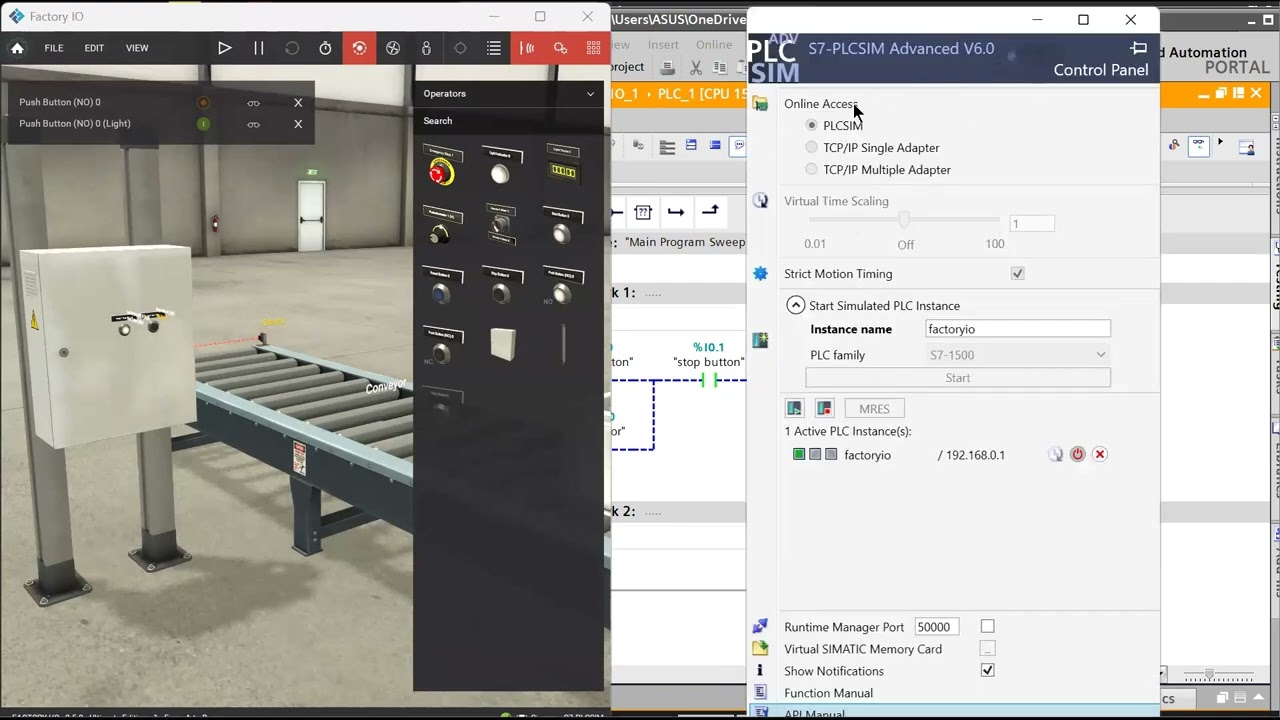Image resolution: width=1280 pixels, height=720 pixels.
Task: Pick the Emergency Stop part from Operators palette
Action: [441, 167]
